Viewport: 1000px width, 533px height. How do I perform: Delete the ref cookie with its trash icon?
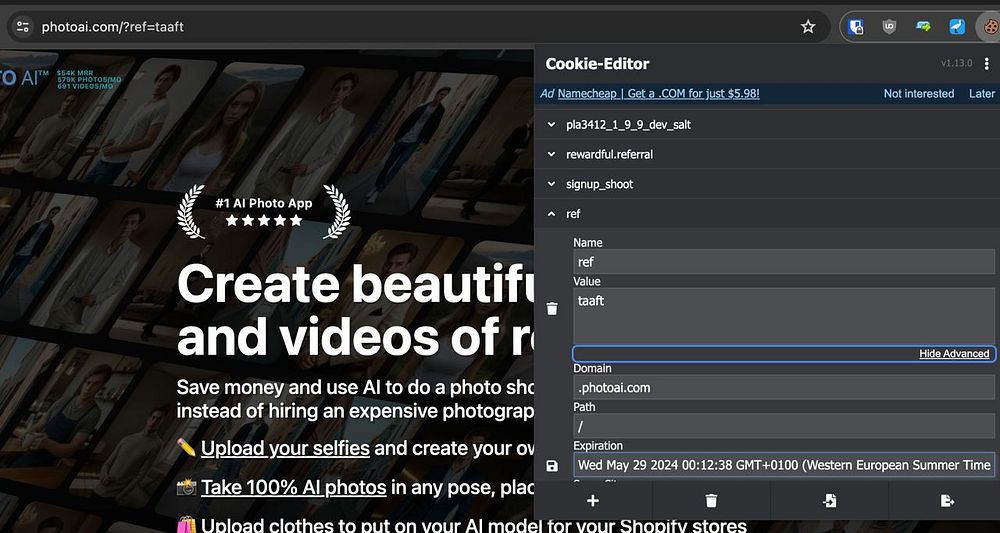552,309
